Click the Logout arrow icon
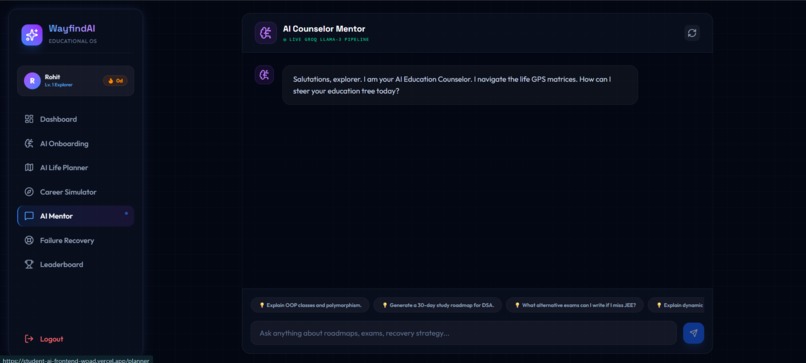This screenshot has width=806, height=363. coord(29,339)
